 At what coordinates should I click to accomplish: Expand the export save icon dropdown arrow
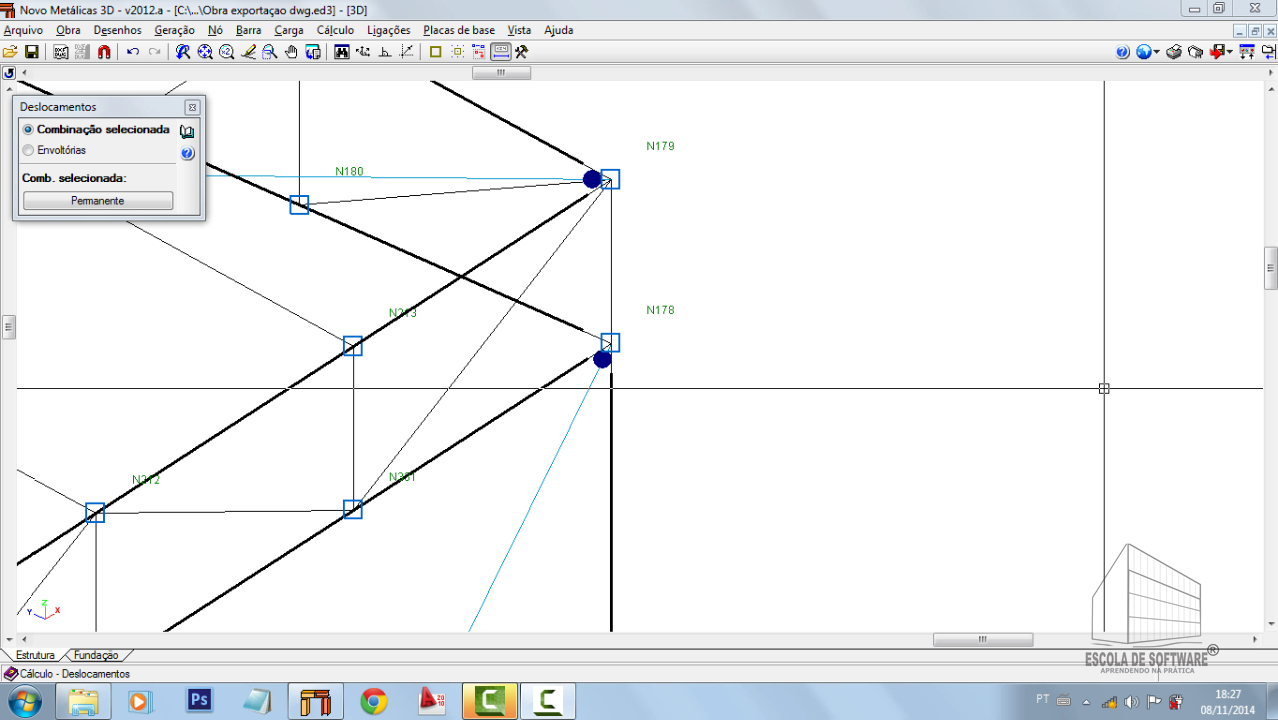1231,52
